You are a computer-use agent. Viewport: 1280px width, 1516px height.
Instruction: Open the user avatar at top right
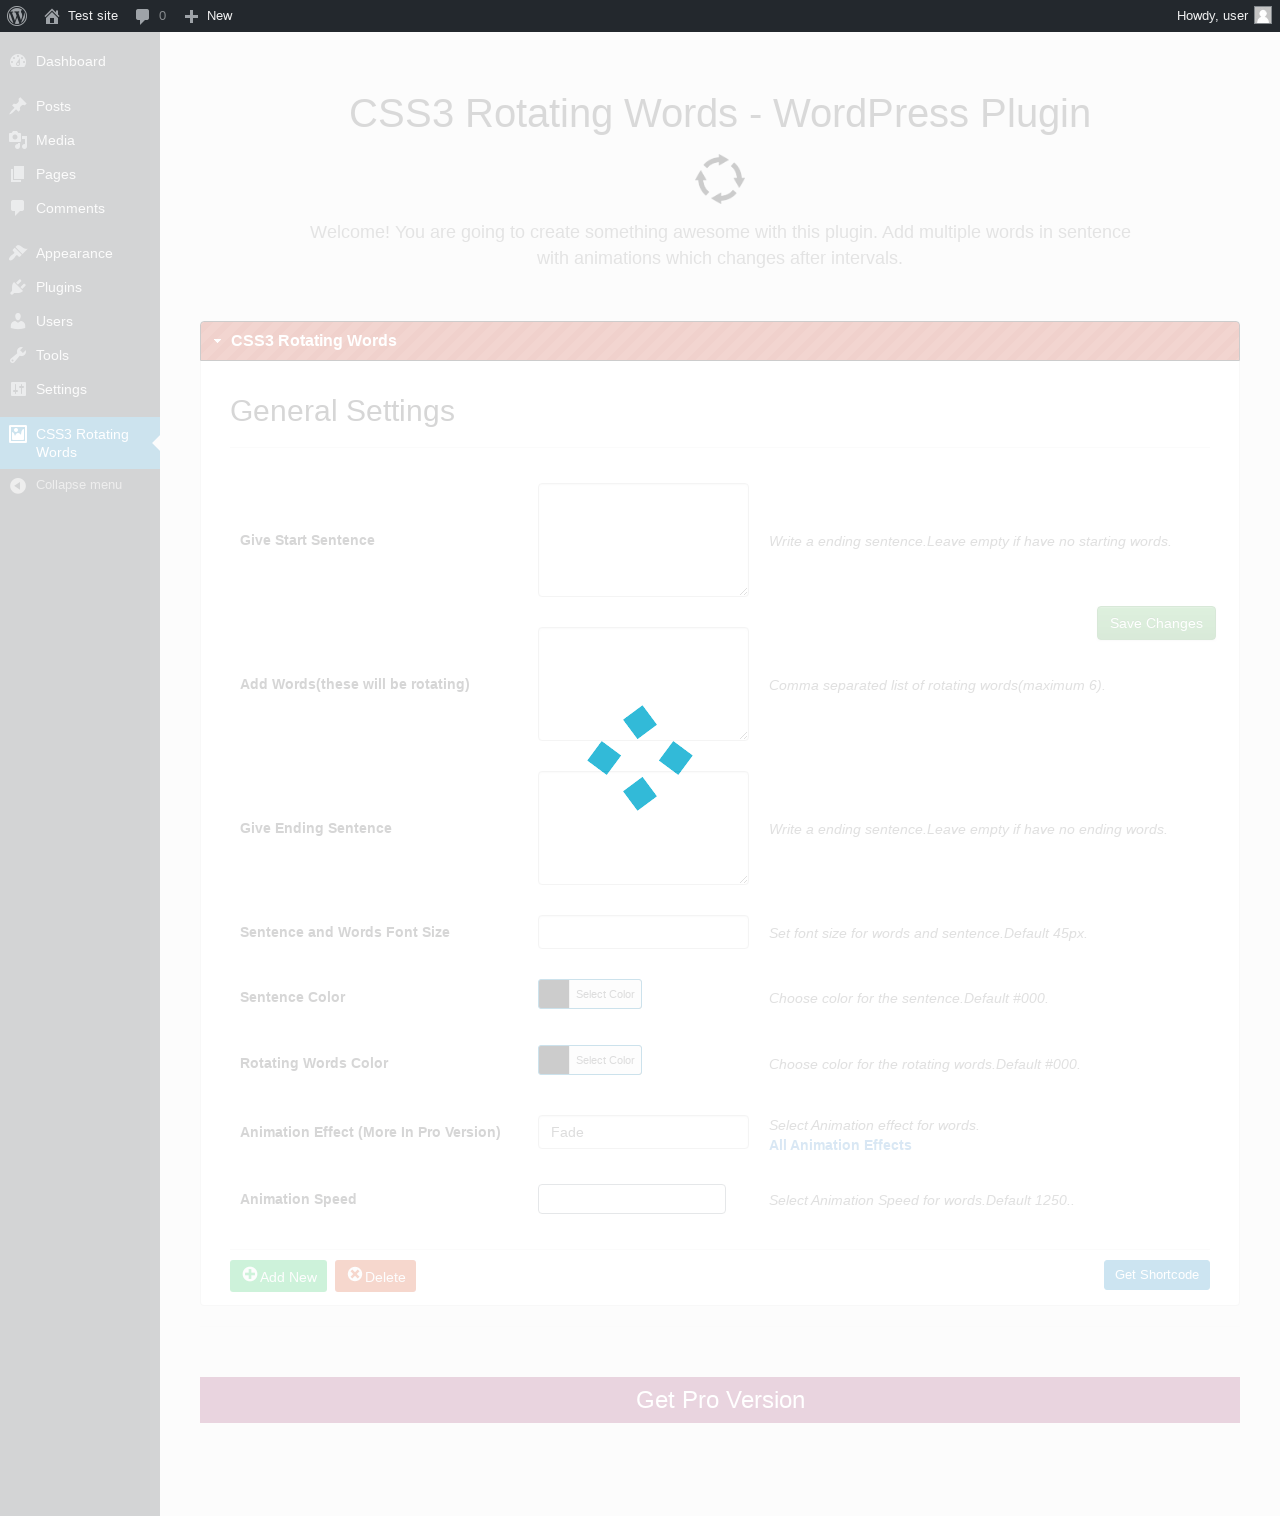(1263, 15)
